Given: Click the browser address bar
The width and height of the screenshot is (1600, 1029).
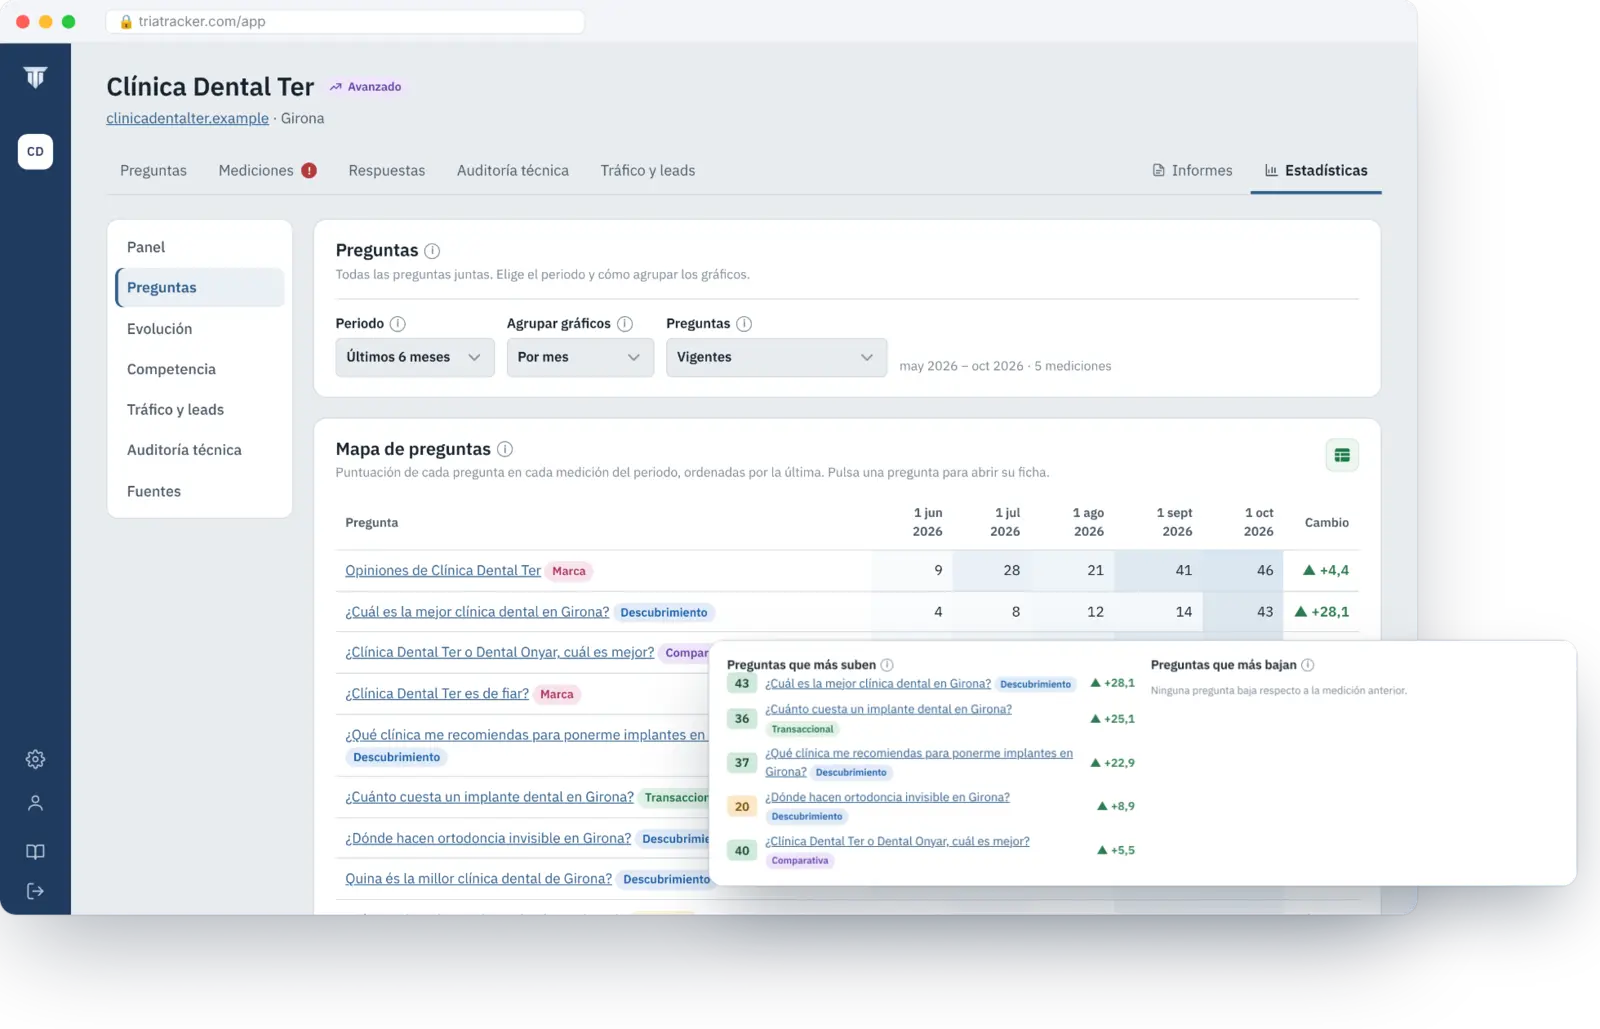Looking at the screenshot, I should point(345,21).
